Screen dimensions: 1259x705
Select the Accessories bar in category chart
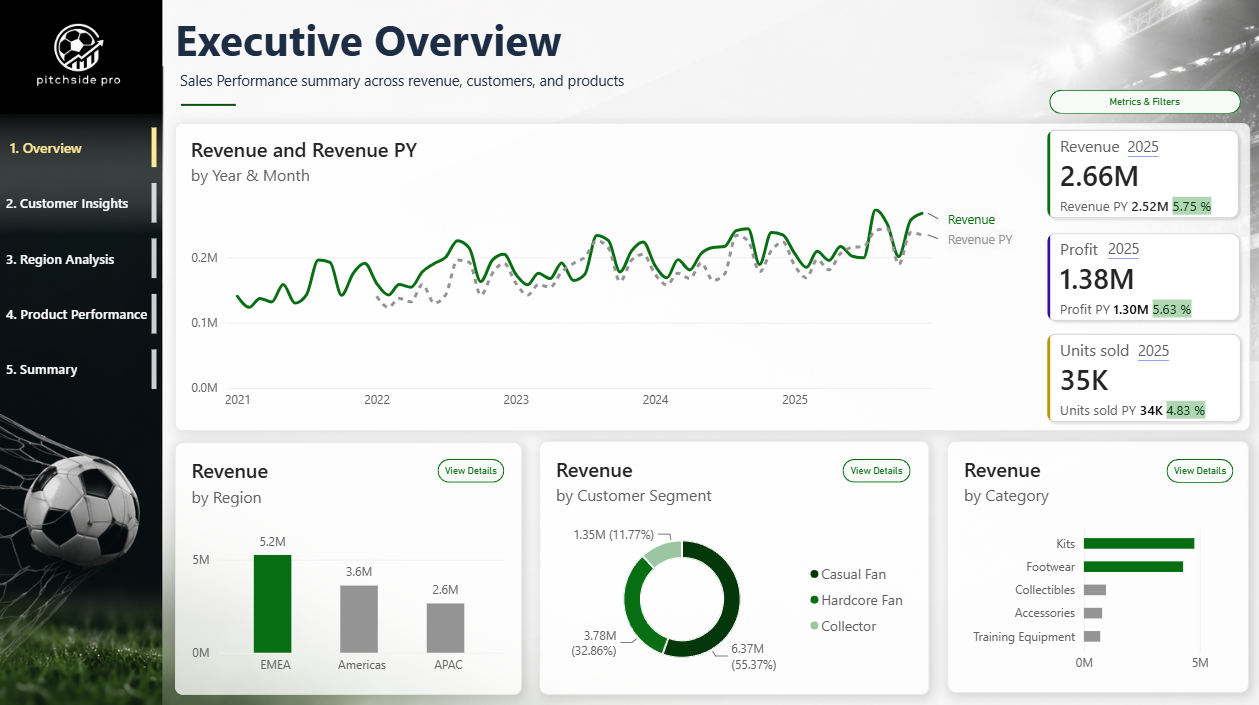click(1093, 613)
